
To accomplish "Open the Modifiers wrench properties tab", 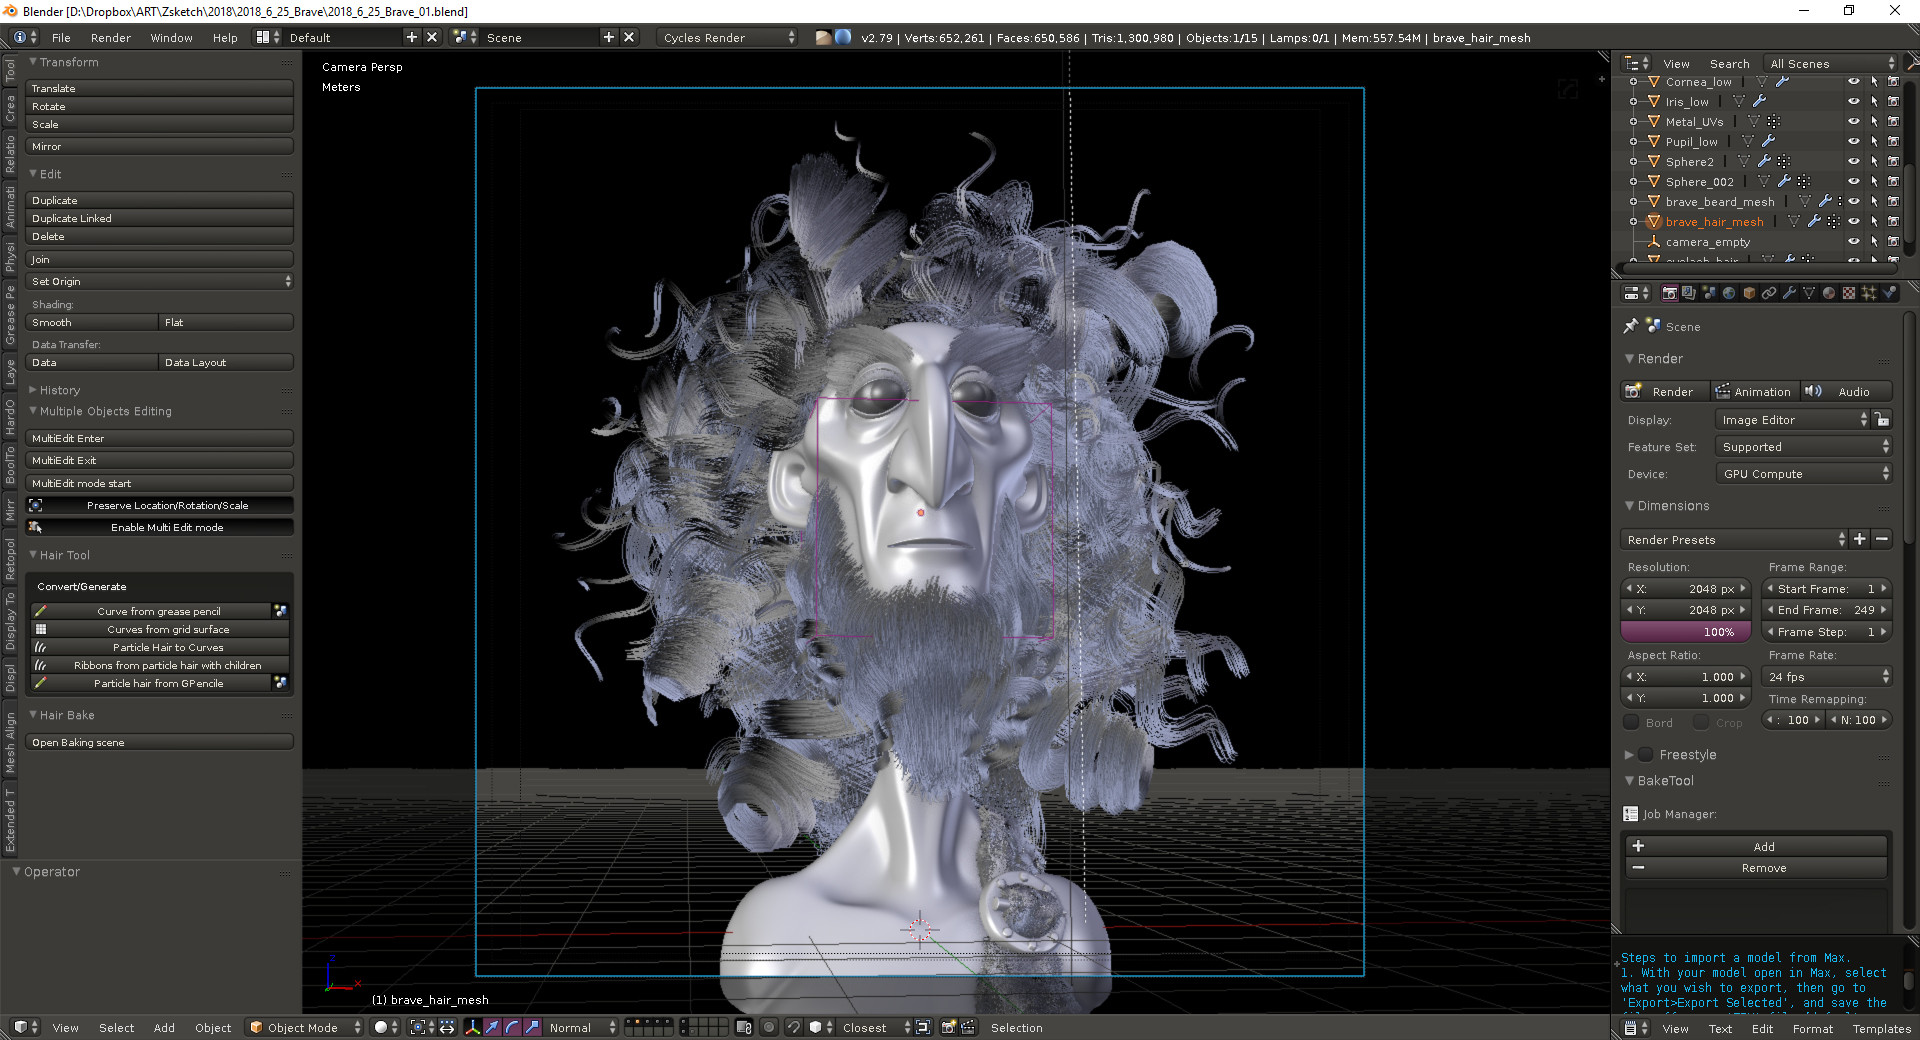I will [1789, 293].
